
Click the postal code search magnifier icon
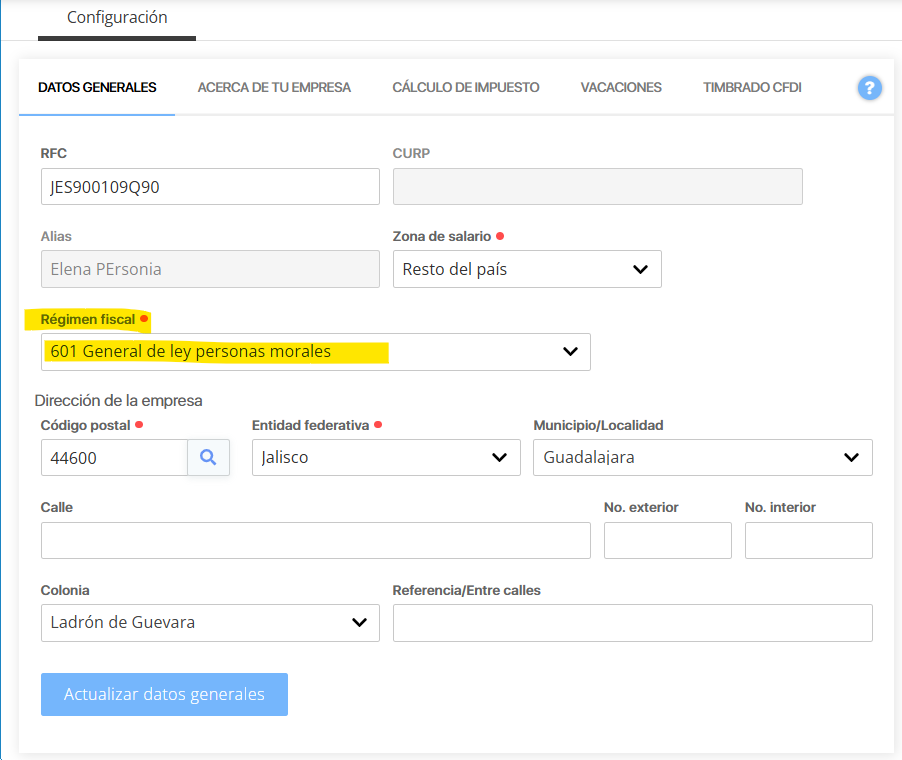pyautogui.click(x=208, y=457)
